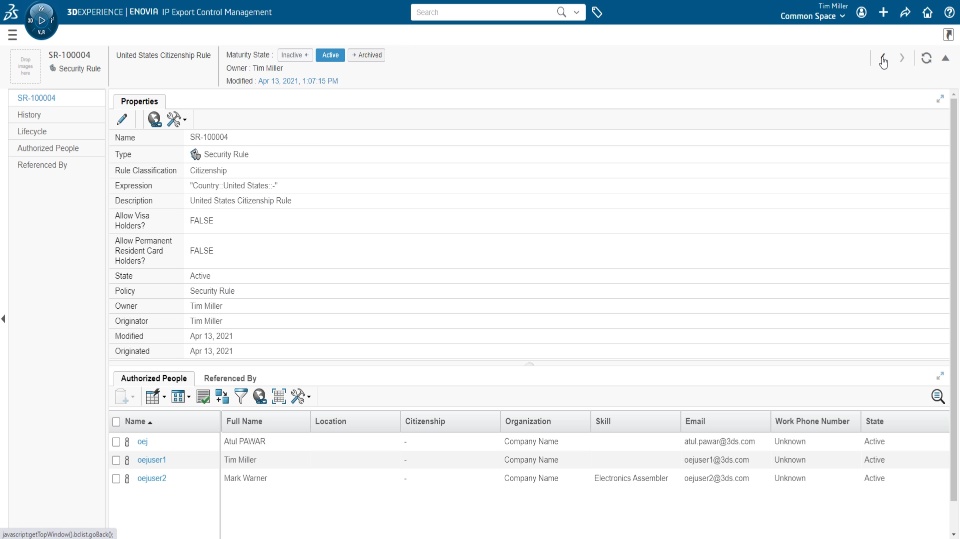This screenshot has height=539, width=960.
Task: Open tools dropdown in people toolbar
Action: [300, 397]
